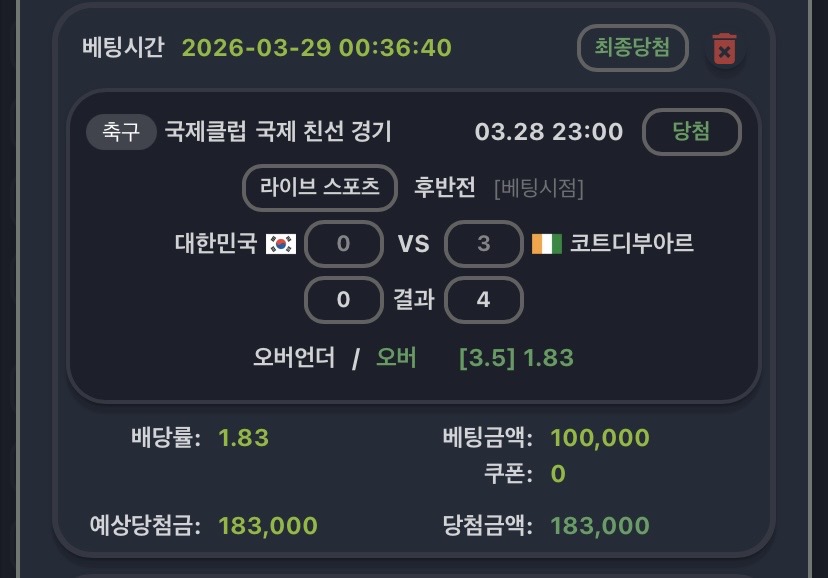The height and width of the screenshot is (578, 828).
Task: Click the 최종당첨 status badge
Action: coord(632,47)
